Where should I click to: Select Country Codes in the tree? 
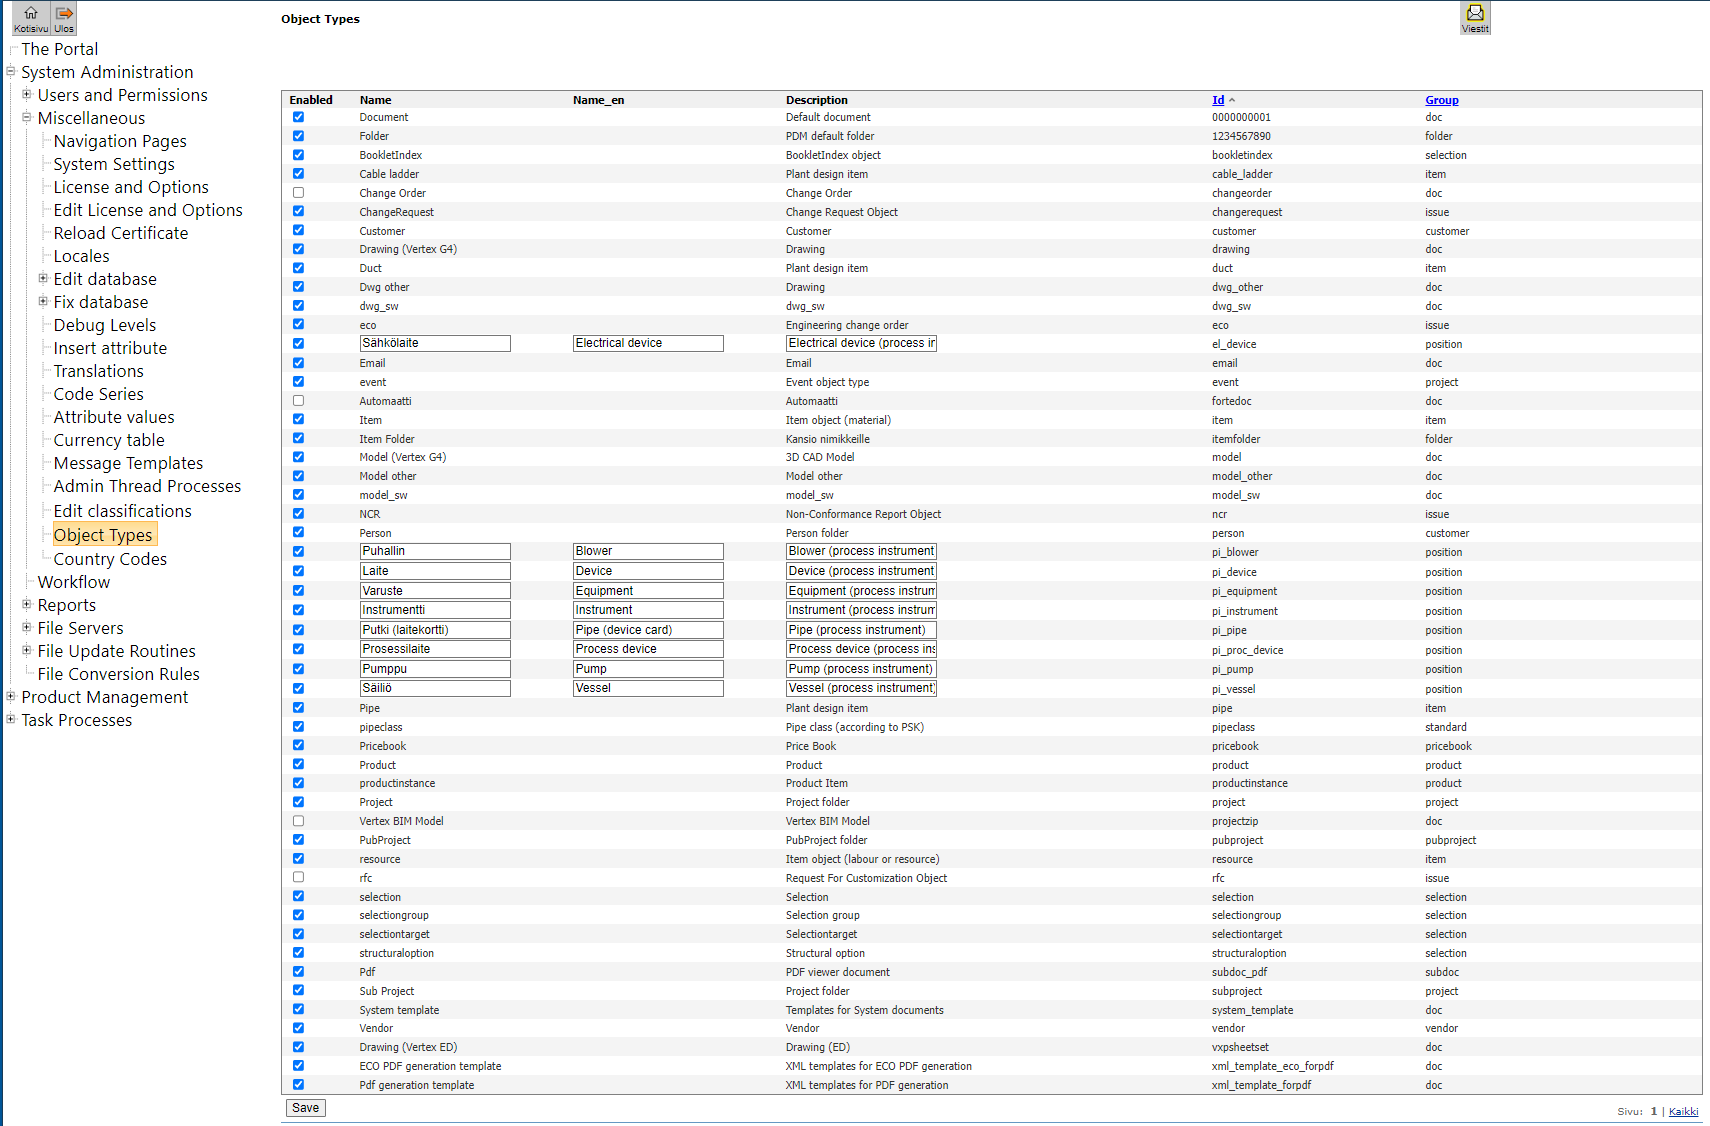[x=110, y=559]
